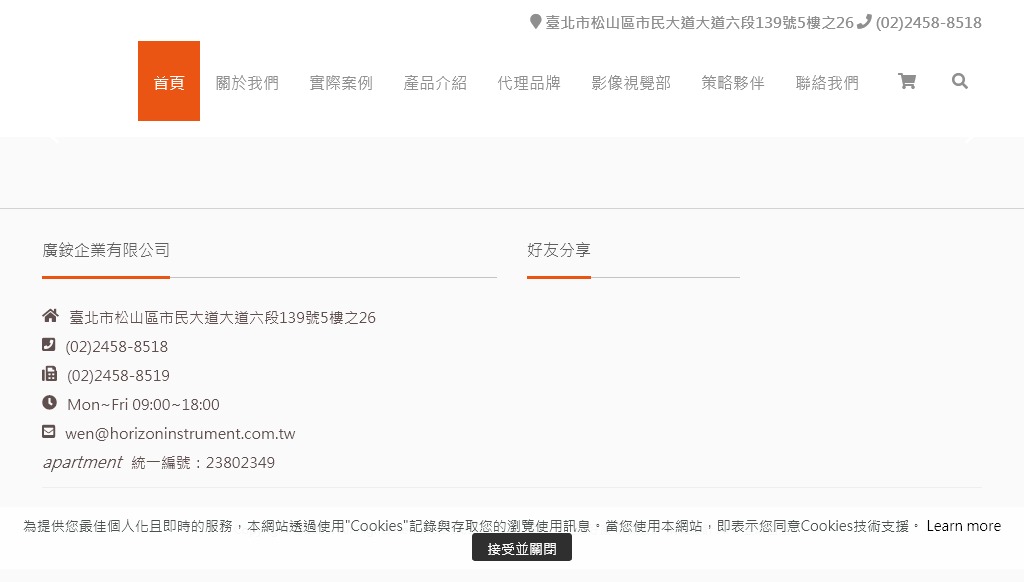Image resolution: width=1024 pixels, height=582 pixels.
Task: Click the search magnifier icon
Action: pyautogui.click(x=960, y=81)
